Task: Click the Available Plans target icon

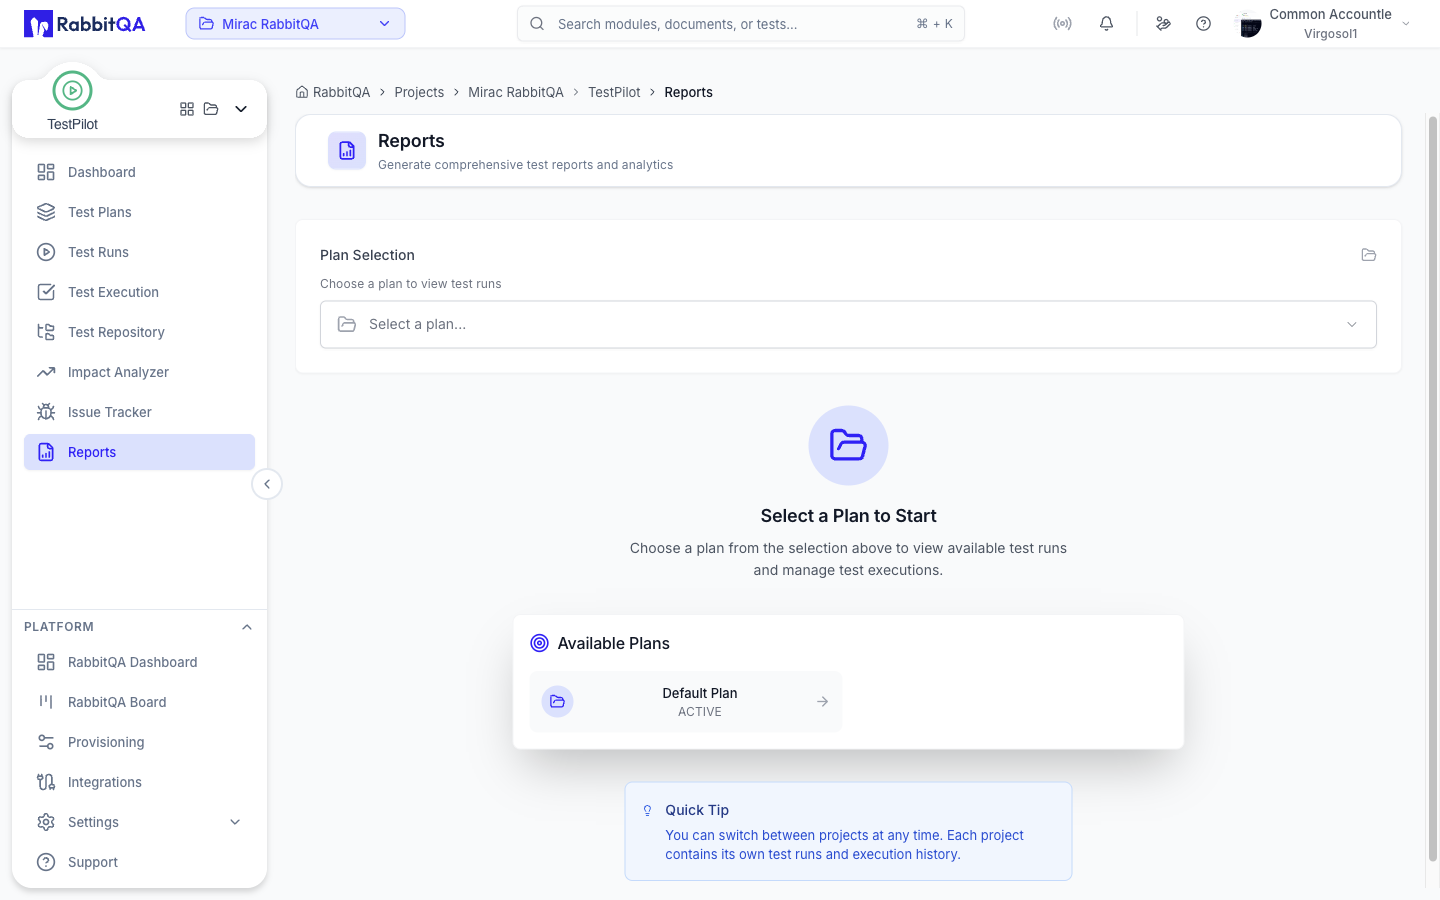Action: click(x=540, y=643)
